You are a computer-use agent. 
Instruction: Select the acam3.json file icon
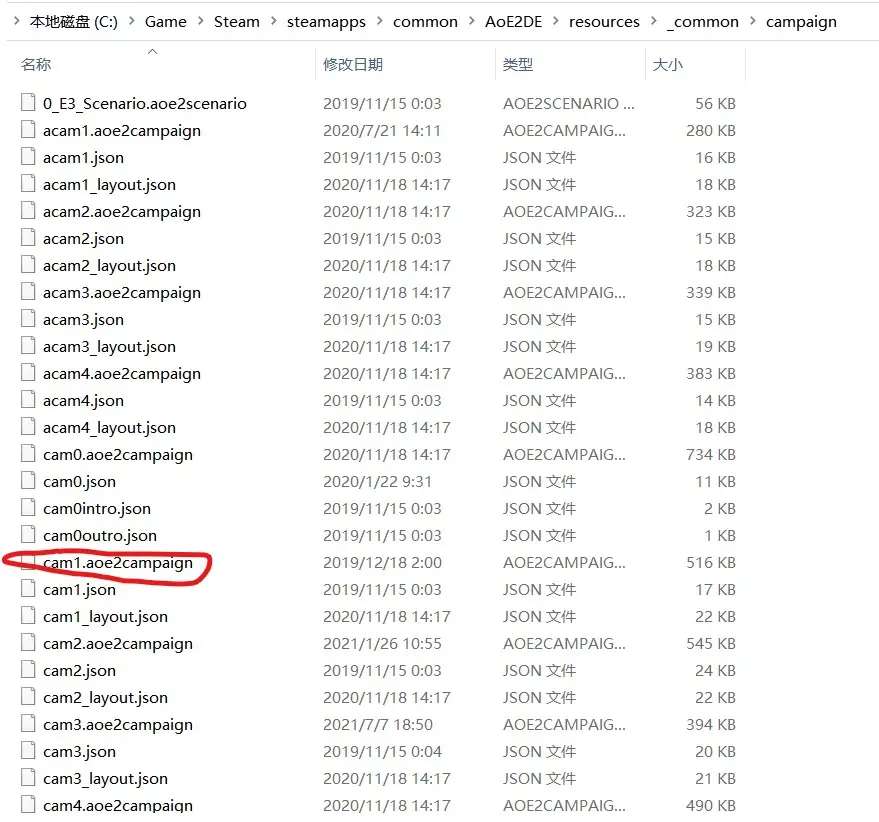pos(28,319)
